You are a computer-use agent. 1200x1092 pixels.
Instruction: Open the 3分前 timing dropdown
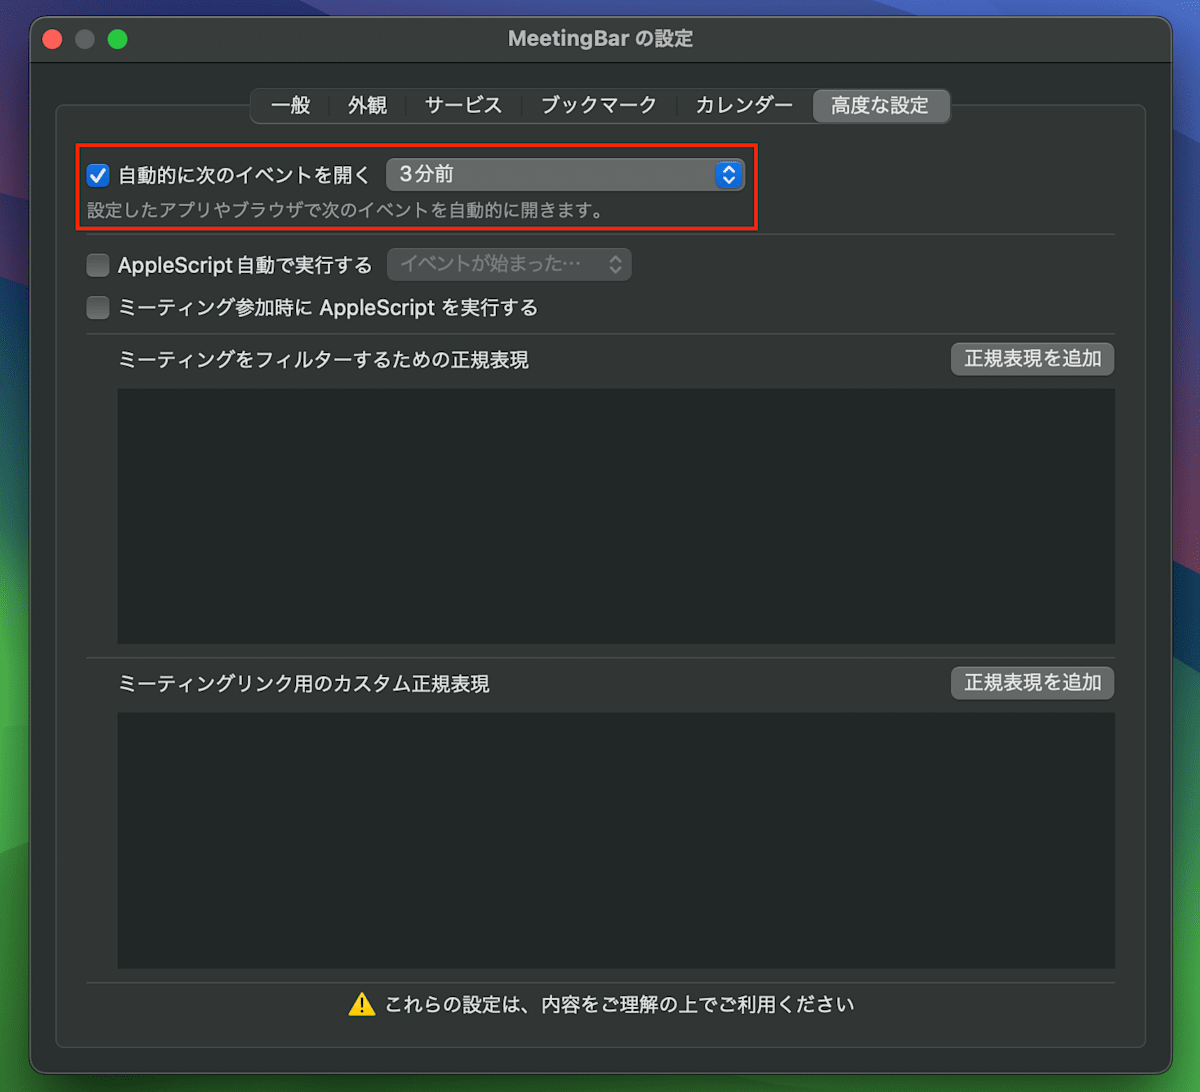point(565,175)
